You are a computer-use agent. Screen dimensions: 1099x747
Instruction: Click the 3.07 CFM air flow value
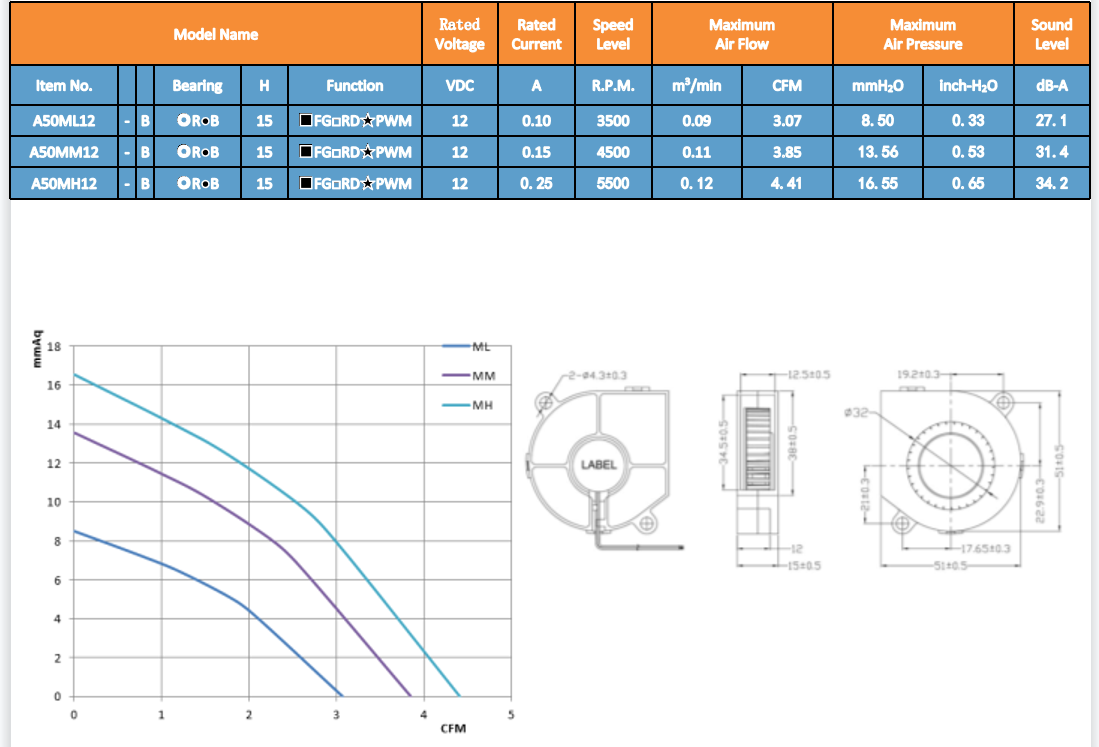pyautogui.click(x=787, y=122)
